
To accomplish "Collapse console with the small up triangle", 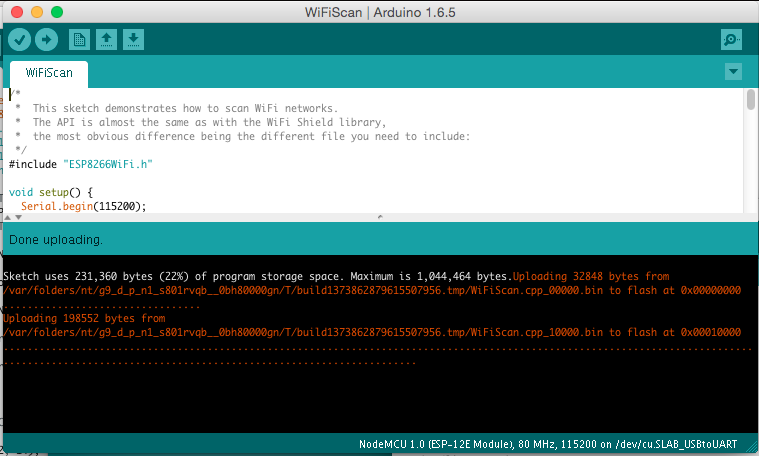I will [x=7, y=217].
